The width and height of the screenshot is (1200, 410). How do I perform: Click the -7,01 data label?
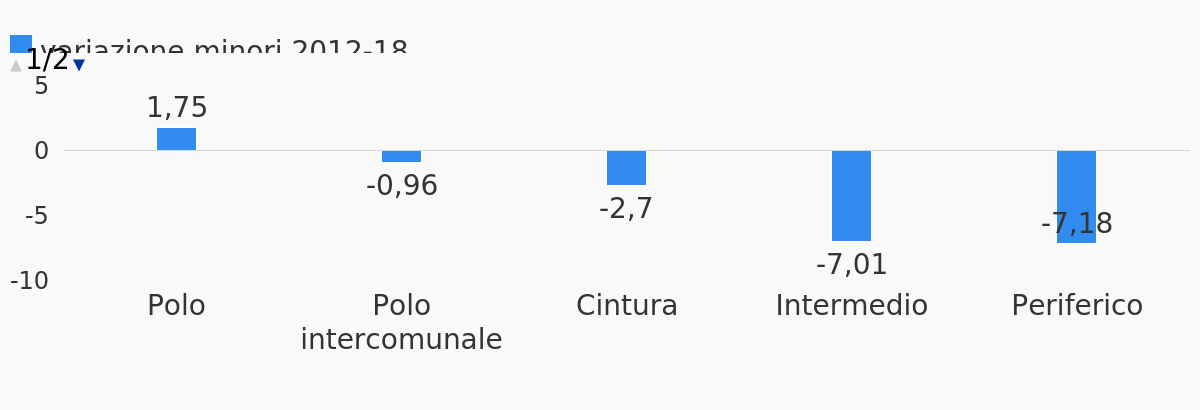click(852, 265)
